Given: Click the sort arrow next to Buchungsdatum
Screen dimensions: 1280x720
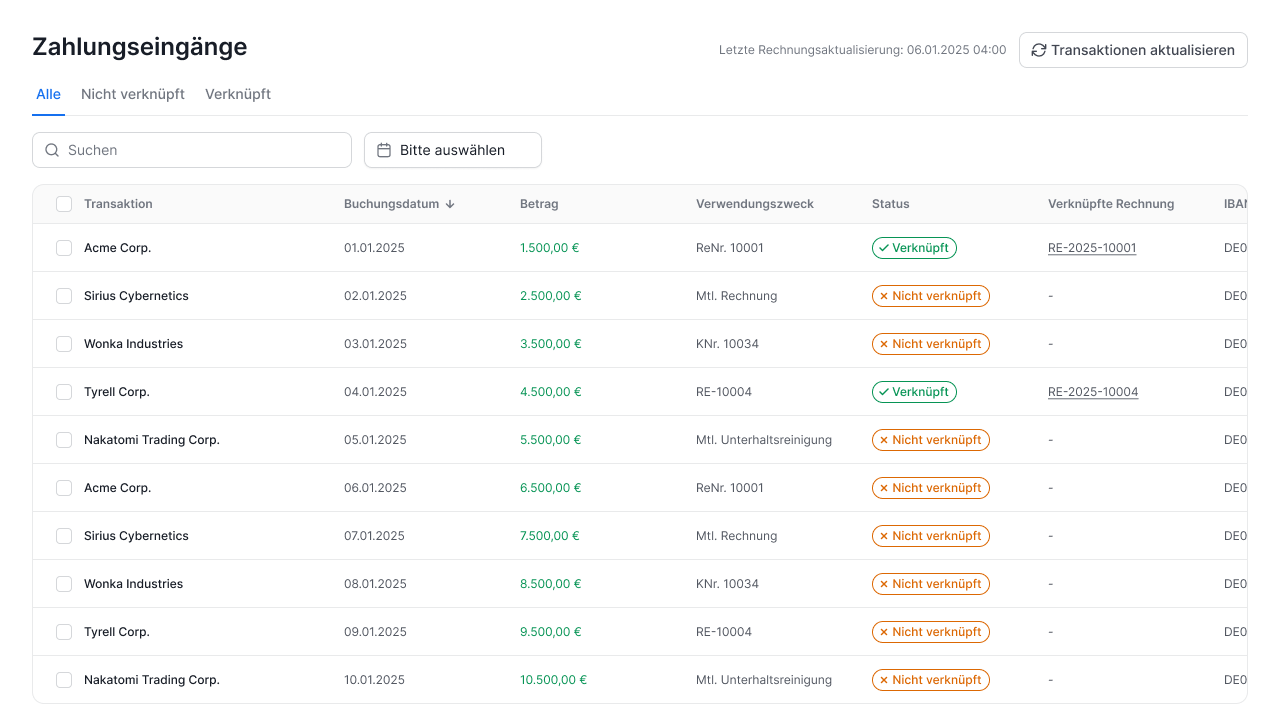Looking at the screenshot, I should (x=450, y=204).
